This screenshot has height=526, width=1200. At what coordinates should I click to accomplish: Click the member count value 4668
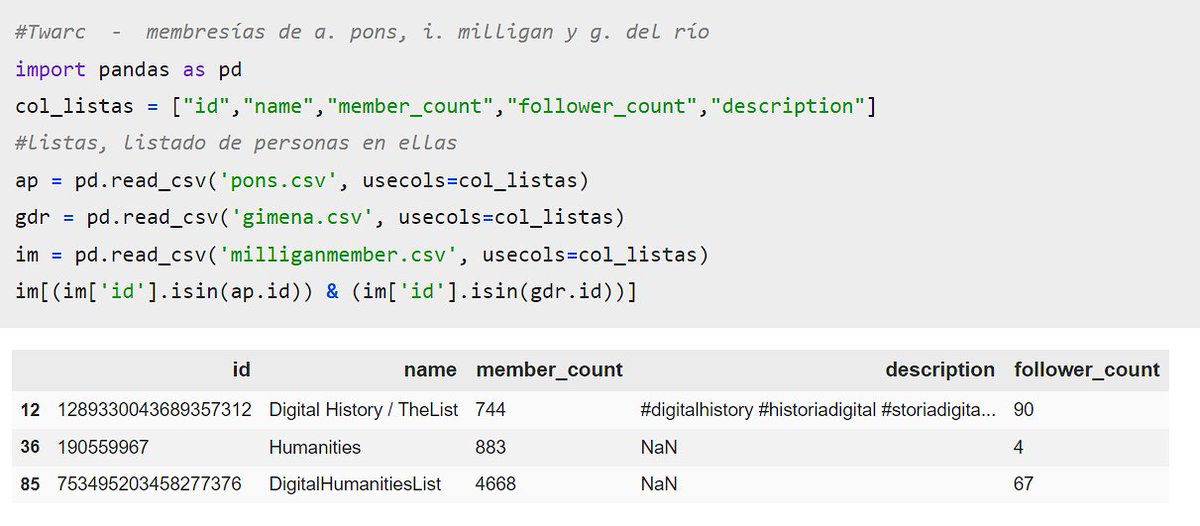(496, 484)
